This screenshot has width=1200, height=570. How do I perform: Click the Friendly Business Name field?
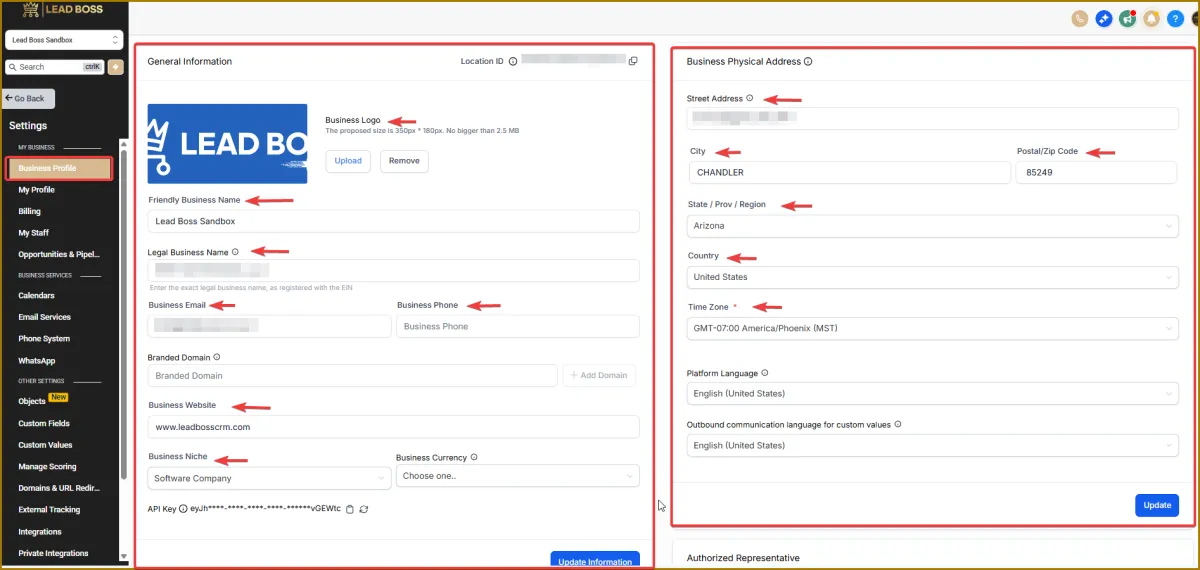pos(393,221)
